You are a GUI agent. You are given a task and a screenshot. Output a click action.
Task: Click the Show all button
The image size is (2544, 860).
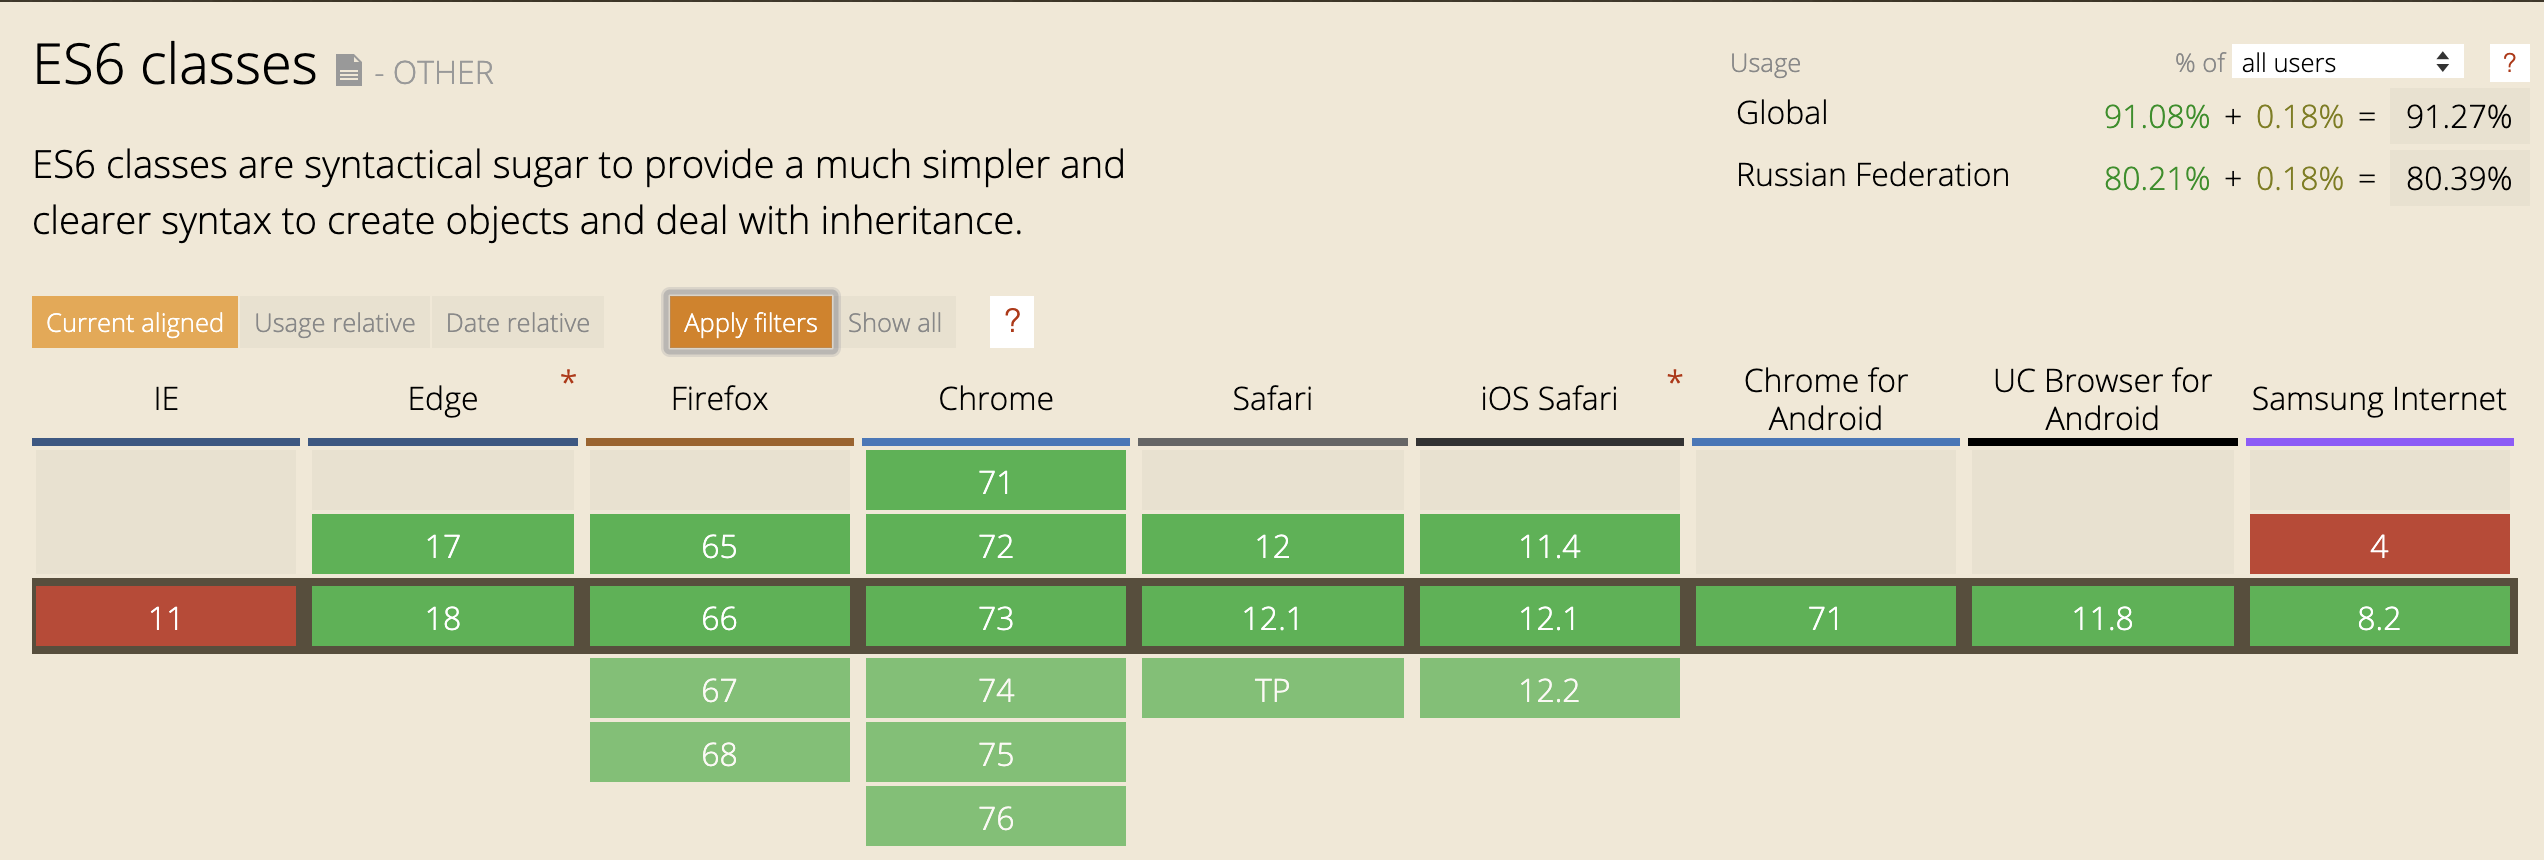pos(895,322)
